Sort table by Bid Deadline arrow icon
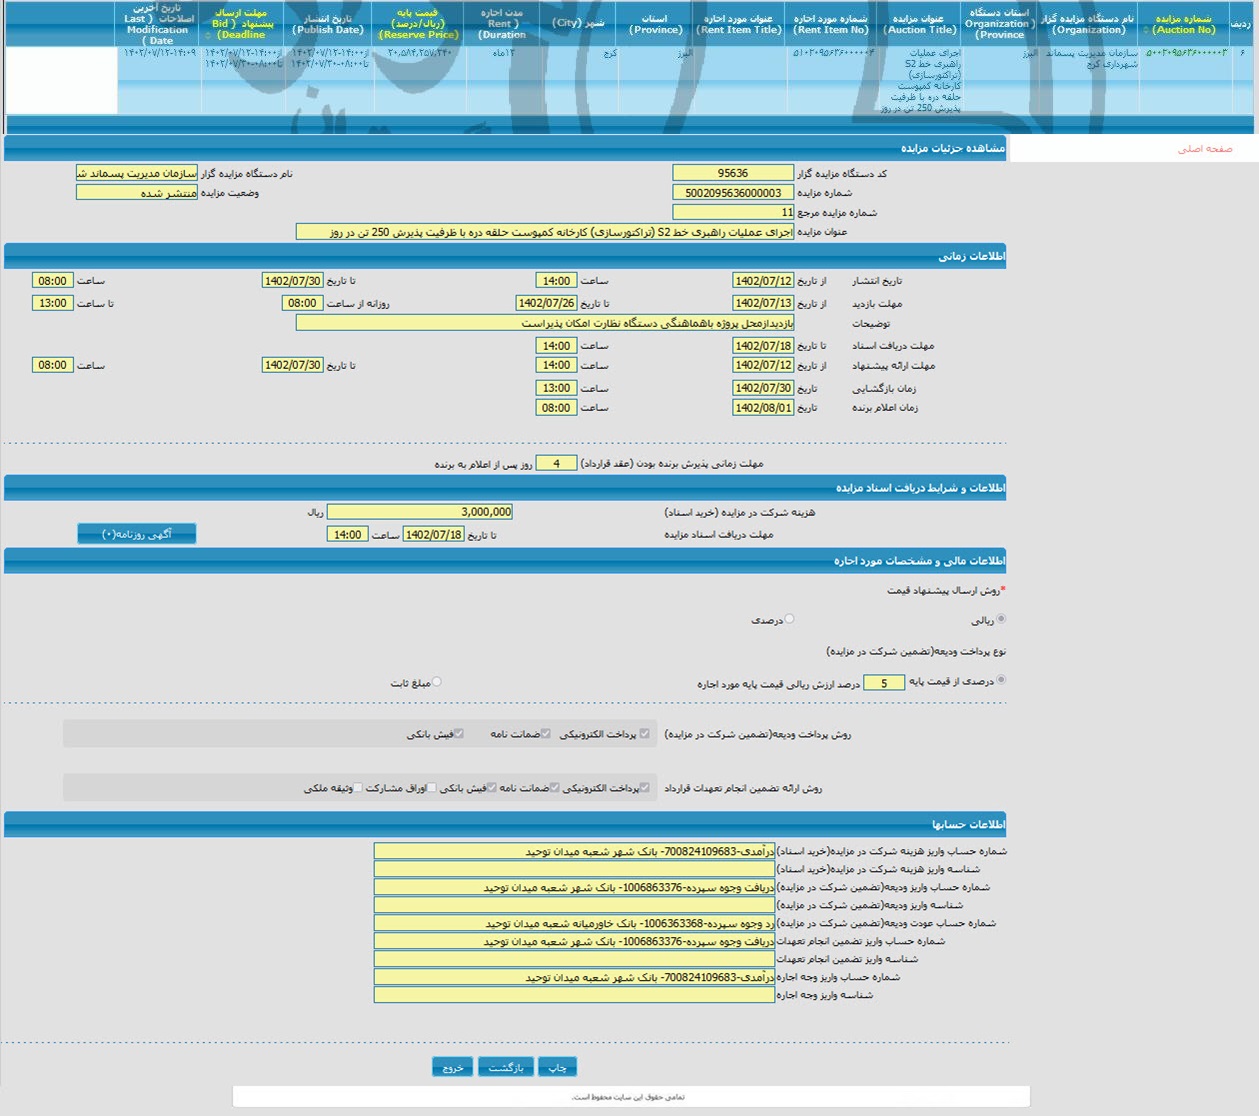The height and width of the screenshot is (1116, 1259). [208, 35]
